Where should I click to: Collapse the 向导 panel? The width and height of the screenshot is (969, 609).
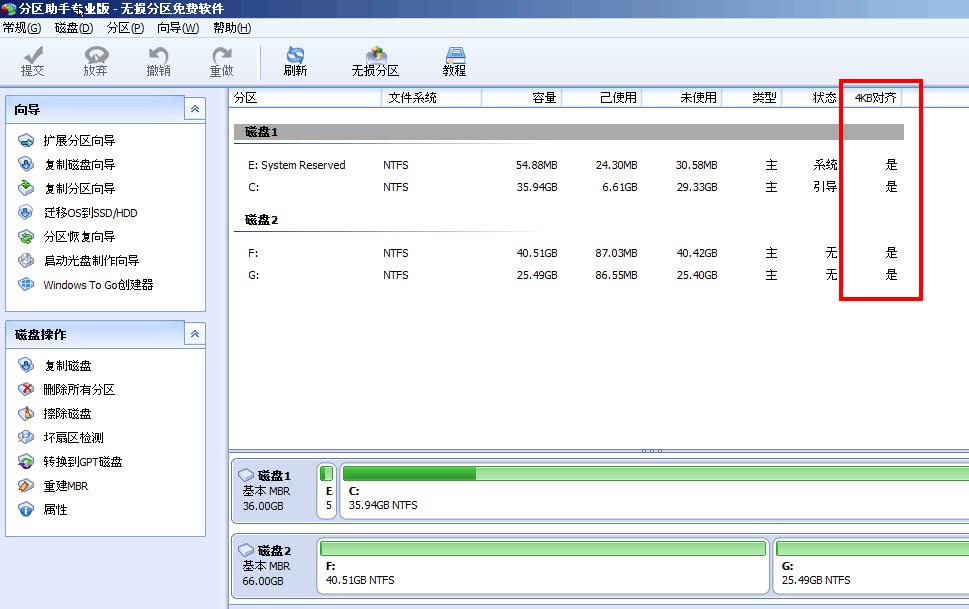tap(194, 108)
